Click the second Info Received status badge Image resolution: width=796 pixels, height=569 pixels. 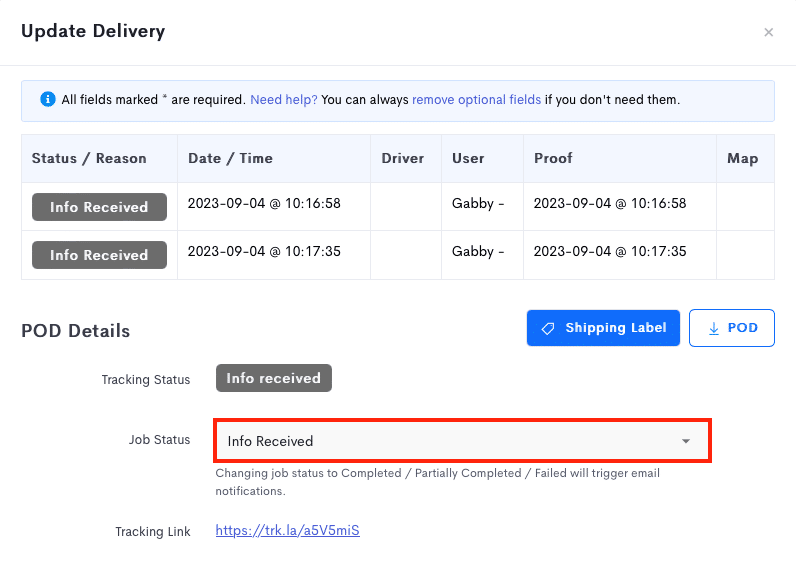tap(99, 255)
